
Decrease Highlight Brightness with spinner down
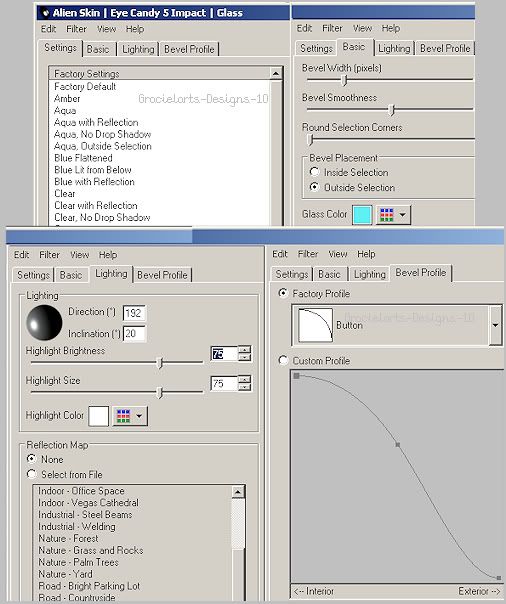[x=245, y=357]
